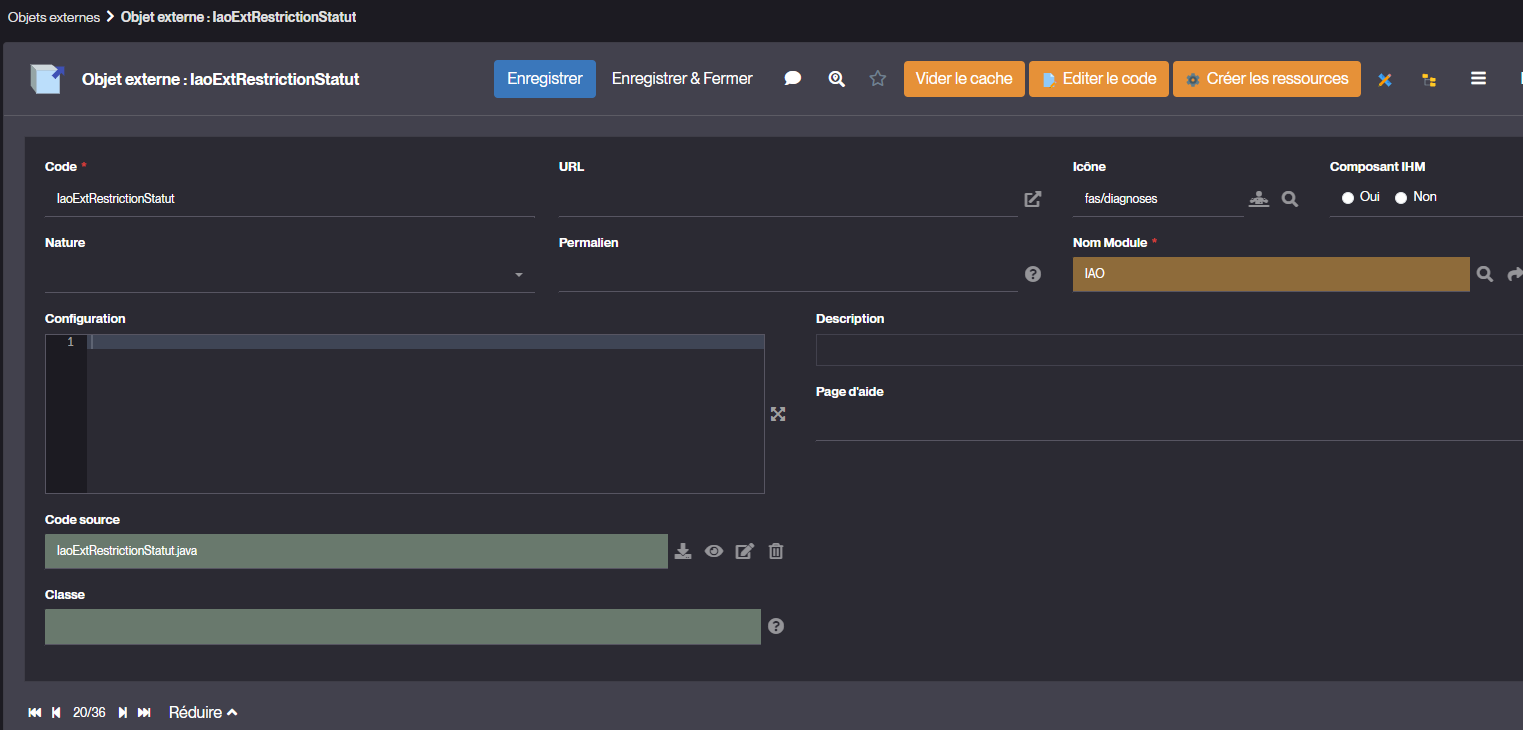The height and width of the screenshot is (730, 1523).
Task: Click the Editer le code button
Action: [1099, 79]
